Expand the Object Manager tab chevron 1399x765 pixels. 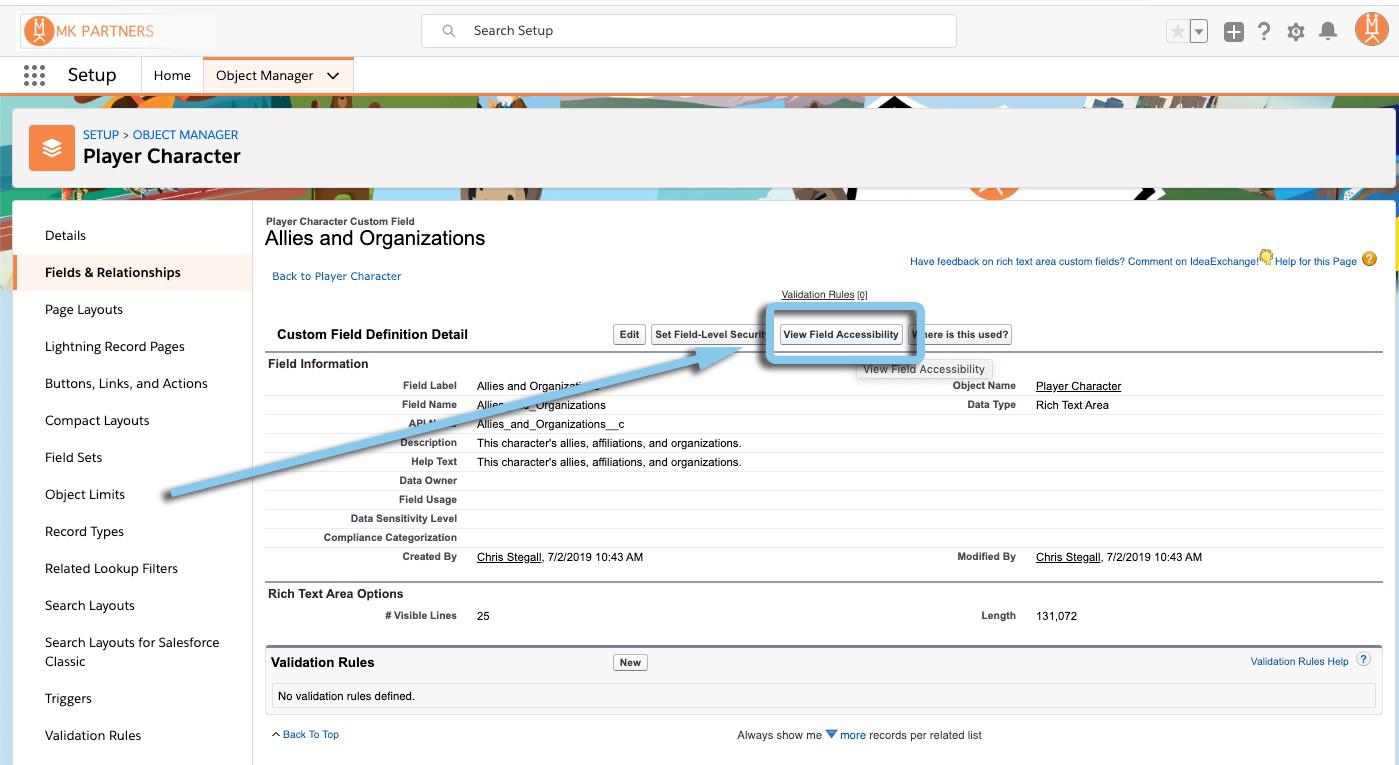333,75
